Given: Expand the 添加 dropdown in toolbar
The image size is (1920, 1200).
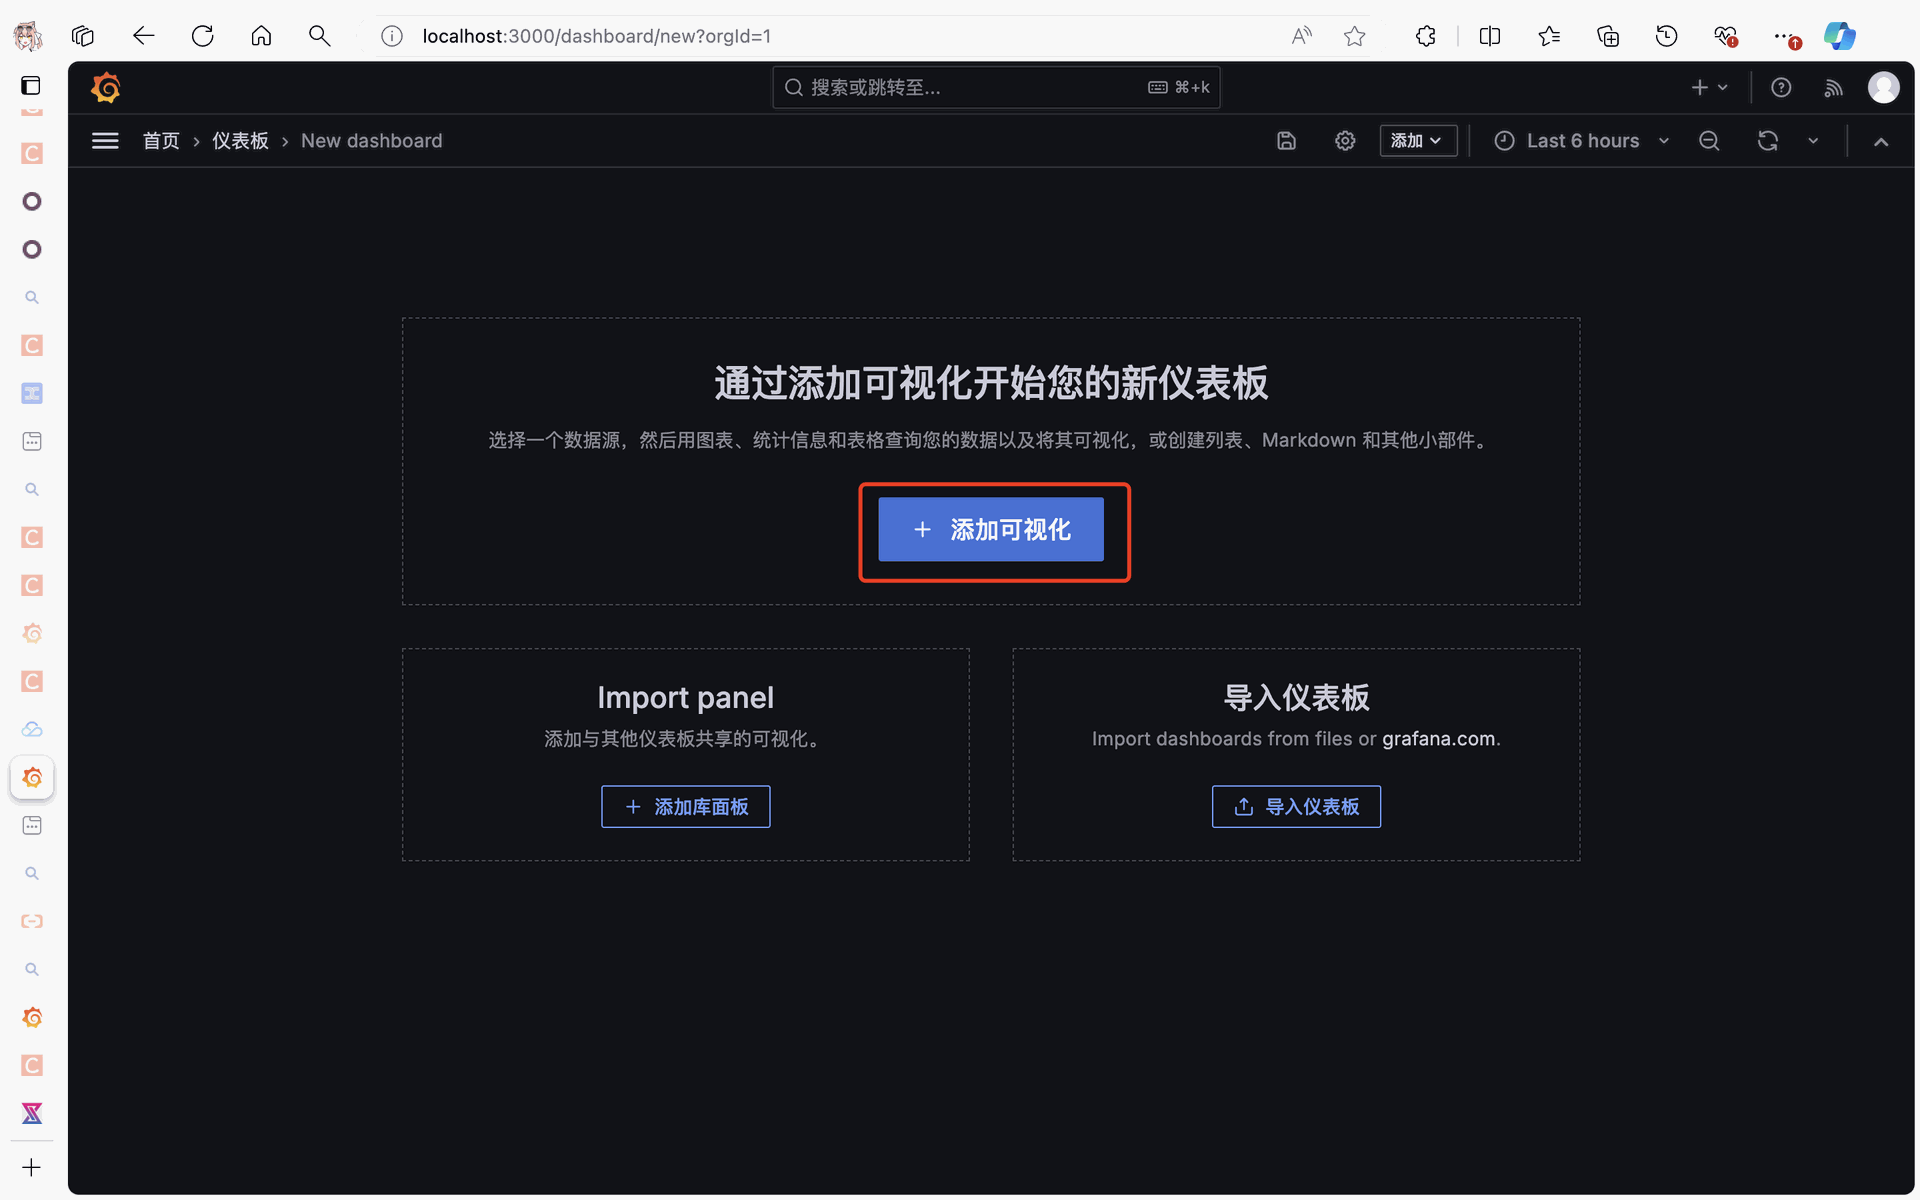Looking at the screenshot, I should tap(1417, 141).
